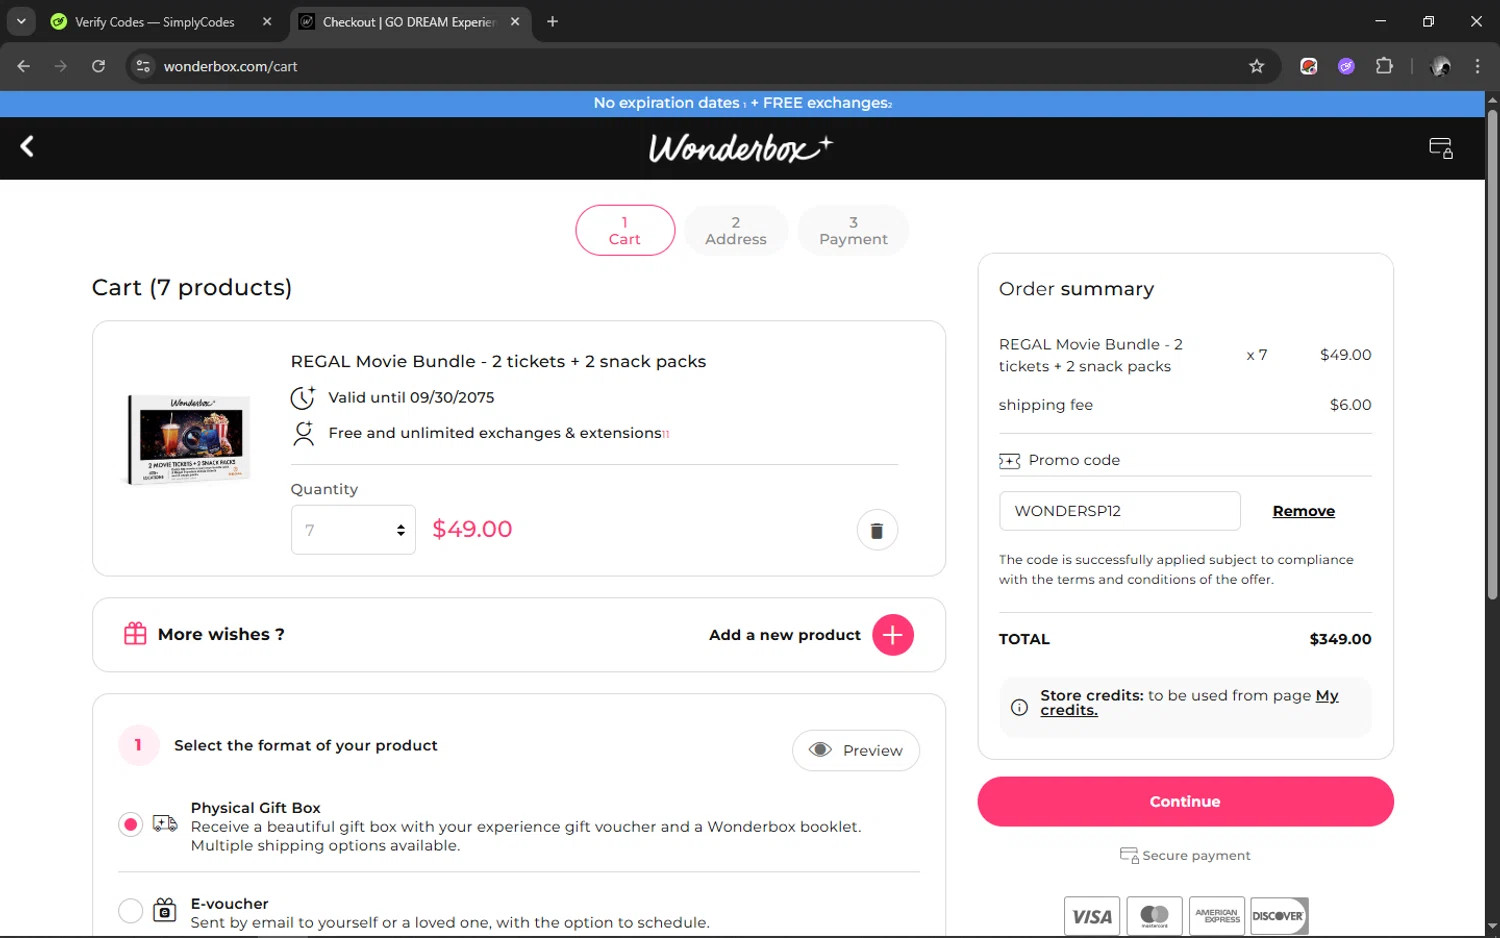Click the E-voucher envelope icon
Screen dimensions: 1500x938
(x=165, y=910)
